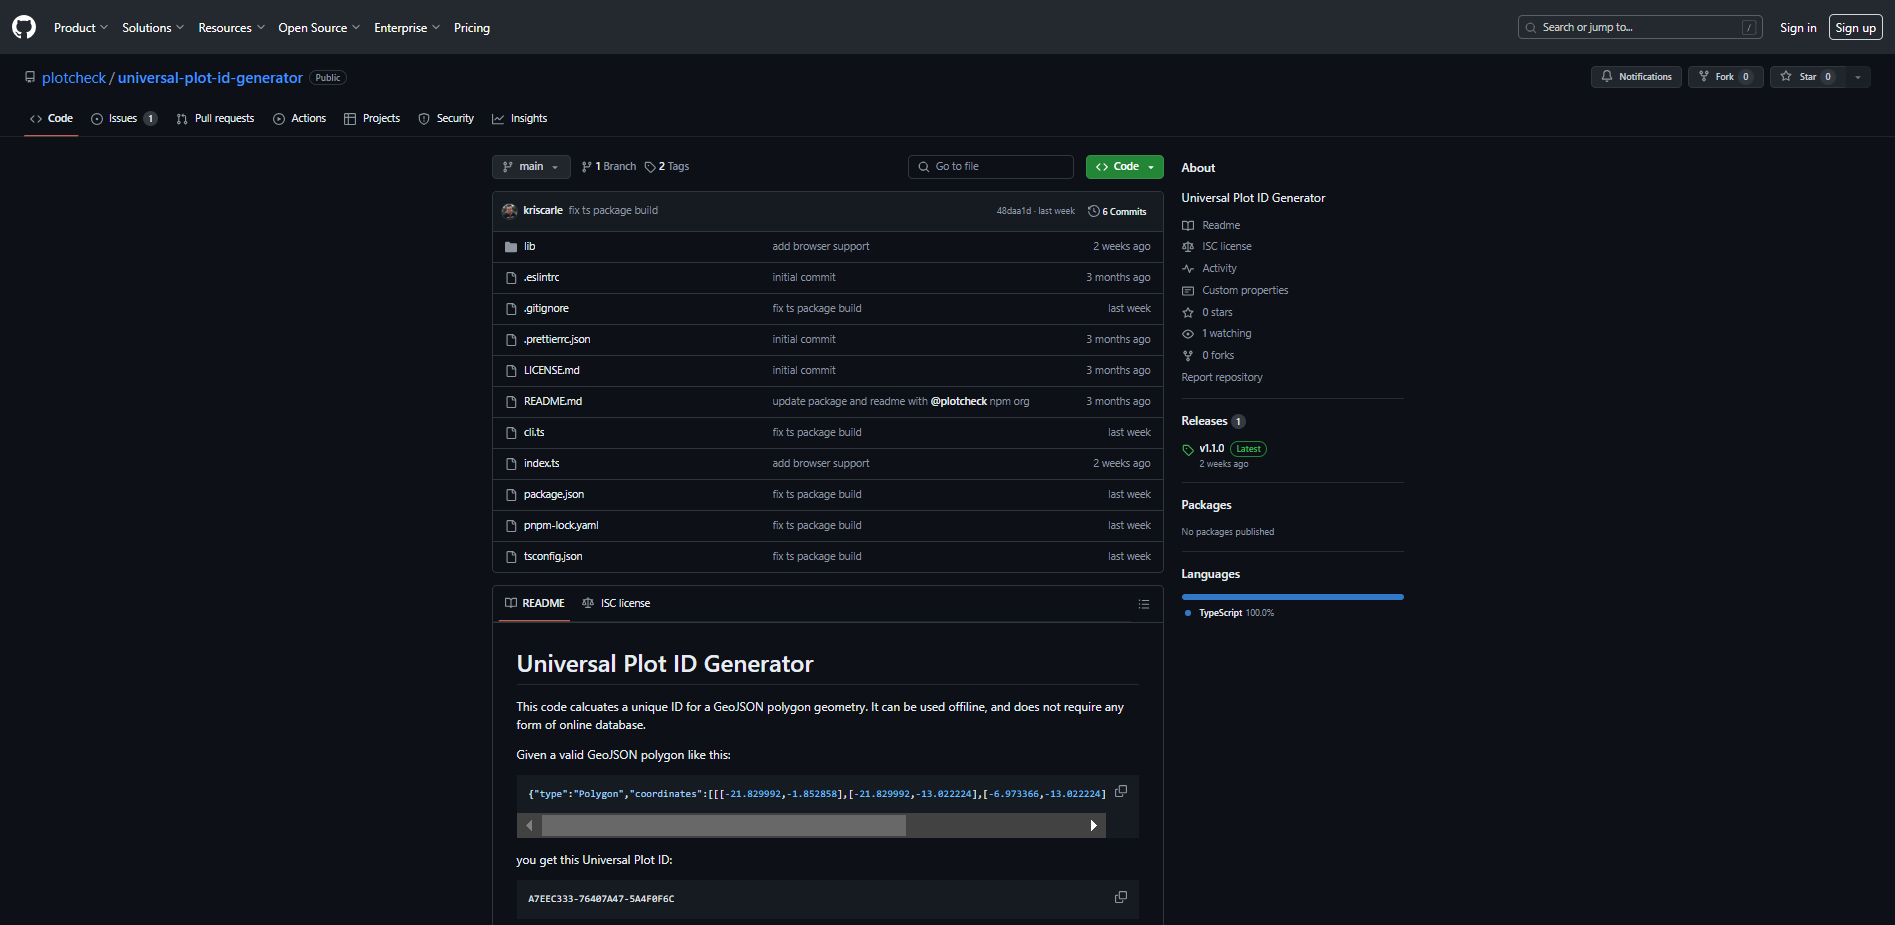Image resolution: width=1895 pixels, height=925 pixels.
Task: Open the Activity link
Action: point(1219,269)
